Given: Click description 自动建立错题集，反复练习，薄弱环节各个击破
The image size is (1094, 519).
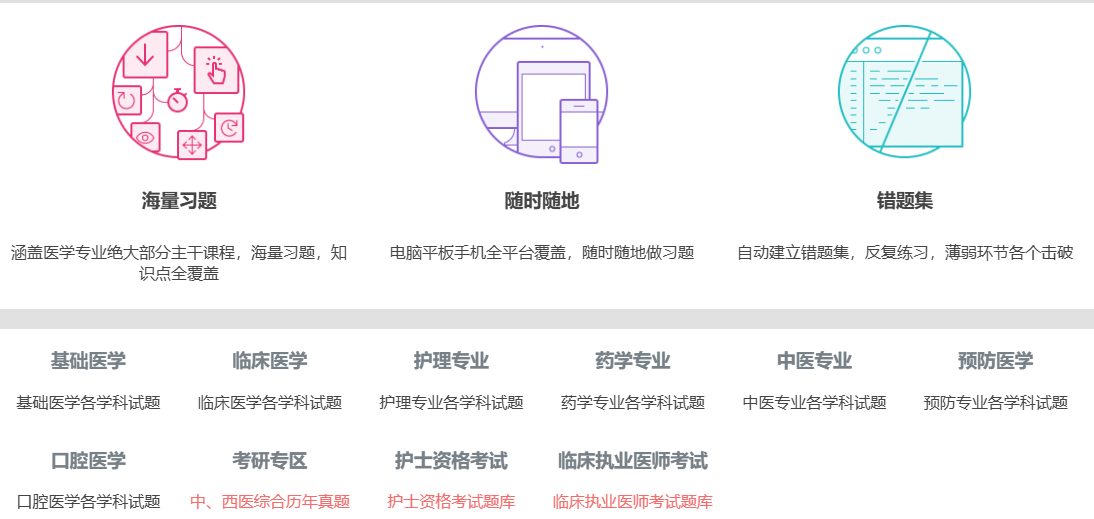Looking at the screenshot, I should pyautogui.click(x=905, y=253).
